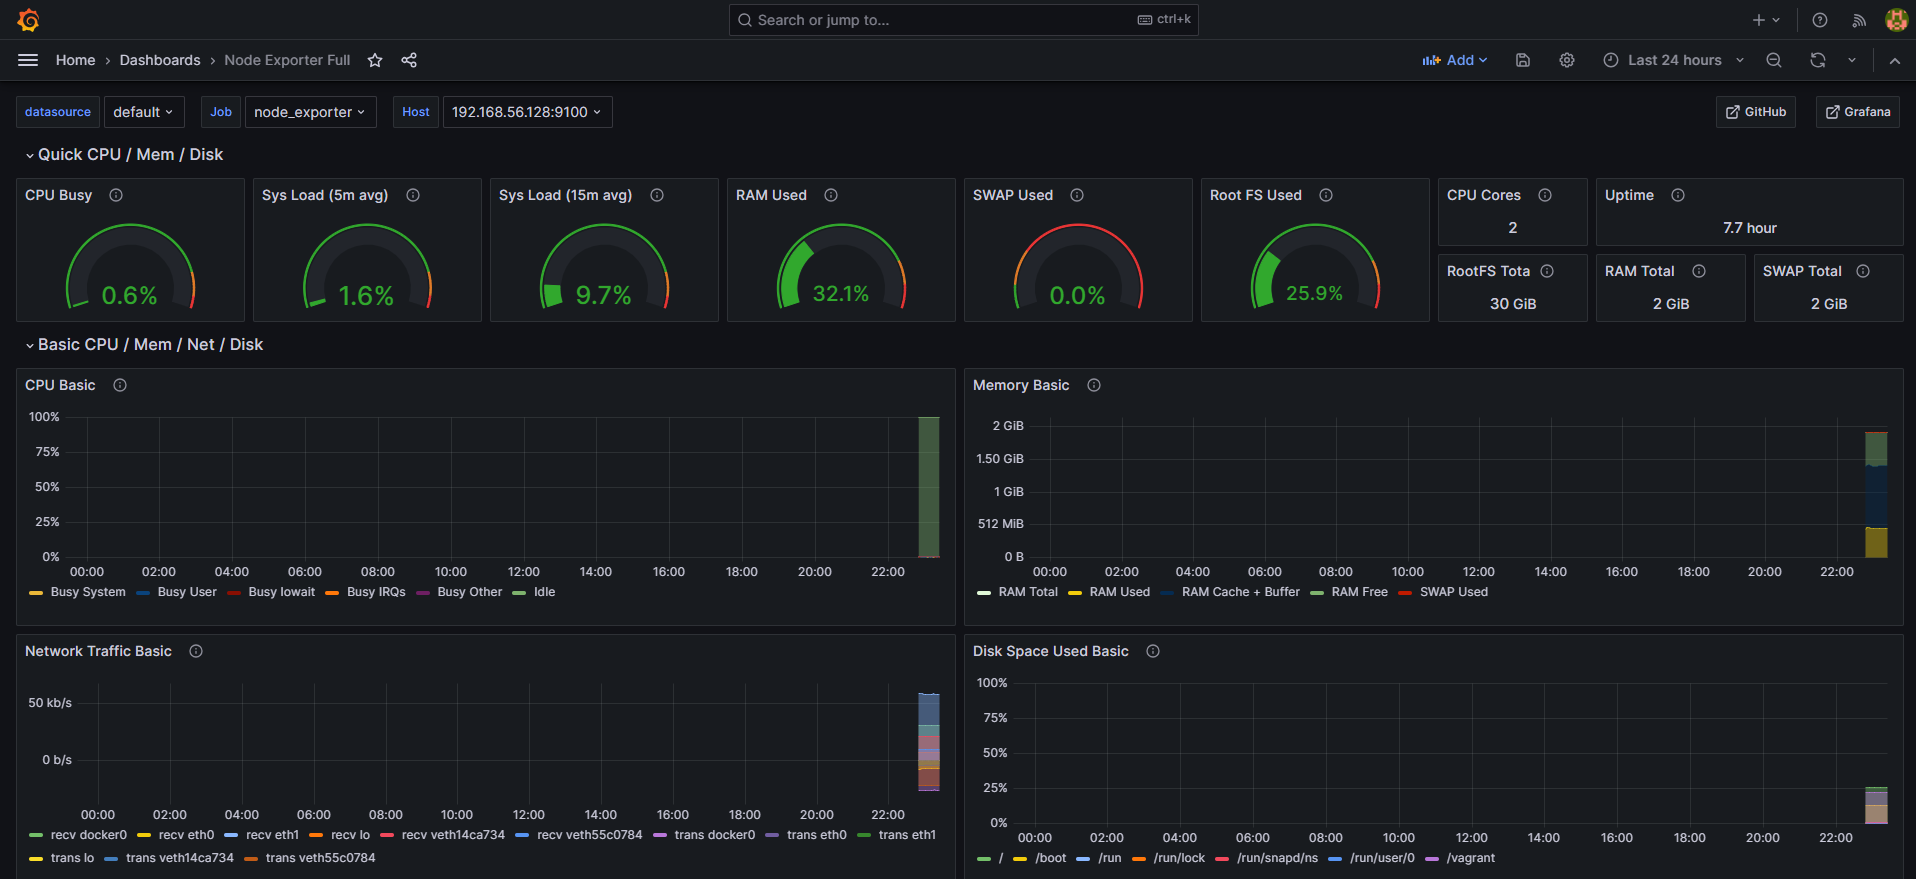This screenshot has width=1916, height=879.
Task: Show info for Network Traffic Basic panel
Action: 196,651
